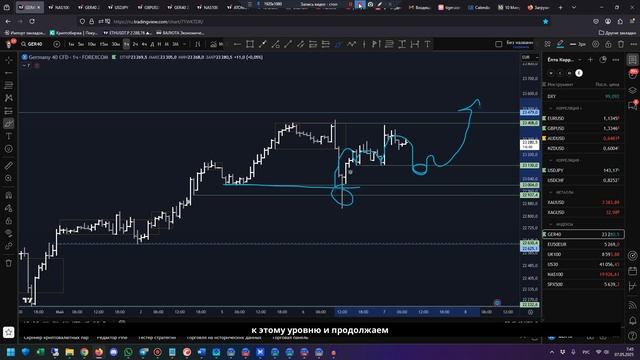This screenshot has width=640, height=360.
Task: Switch to 15-minute timeframe
Action: coord(104,44)
